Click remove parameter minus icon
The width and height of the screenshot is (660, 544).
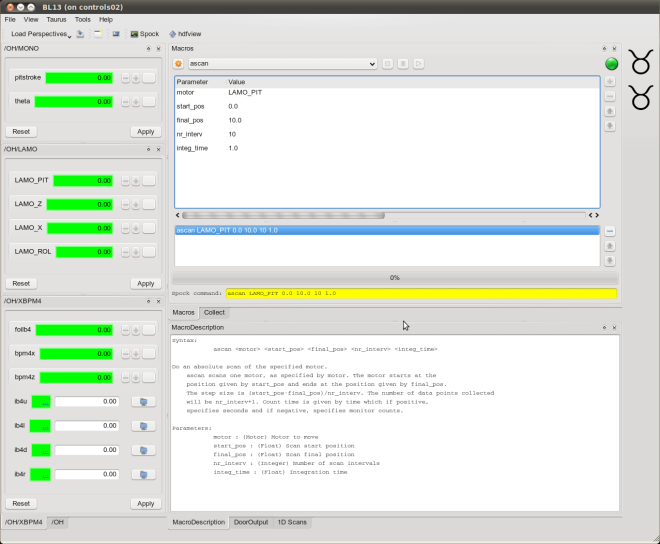click(609, 96)
